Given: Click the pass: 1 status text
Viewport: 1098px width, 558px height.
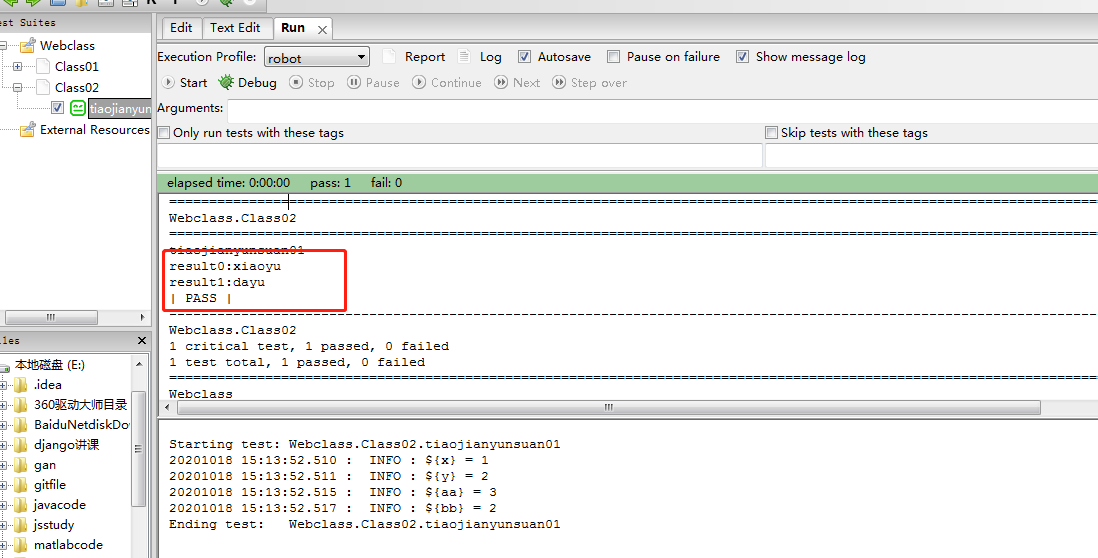Looking at the screenshot, I should click(x=331, y=183).
